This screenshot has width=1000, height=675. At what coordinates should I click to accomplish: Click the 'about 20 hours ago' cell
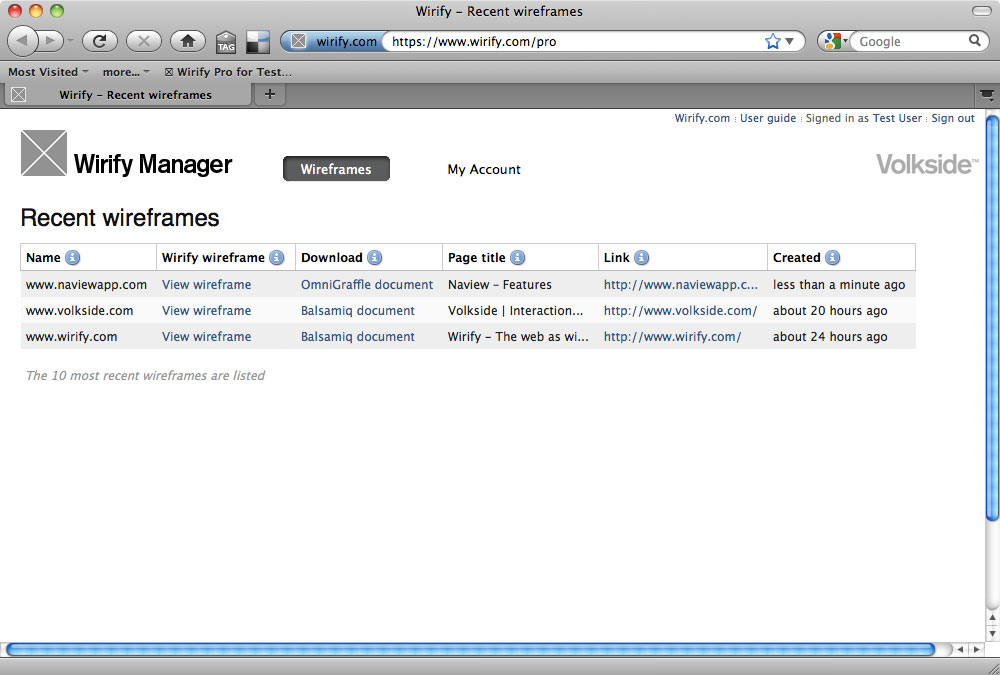pos(830,311)
